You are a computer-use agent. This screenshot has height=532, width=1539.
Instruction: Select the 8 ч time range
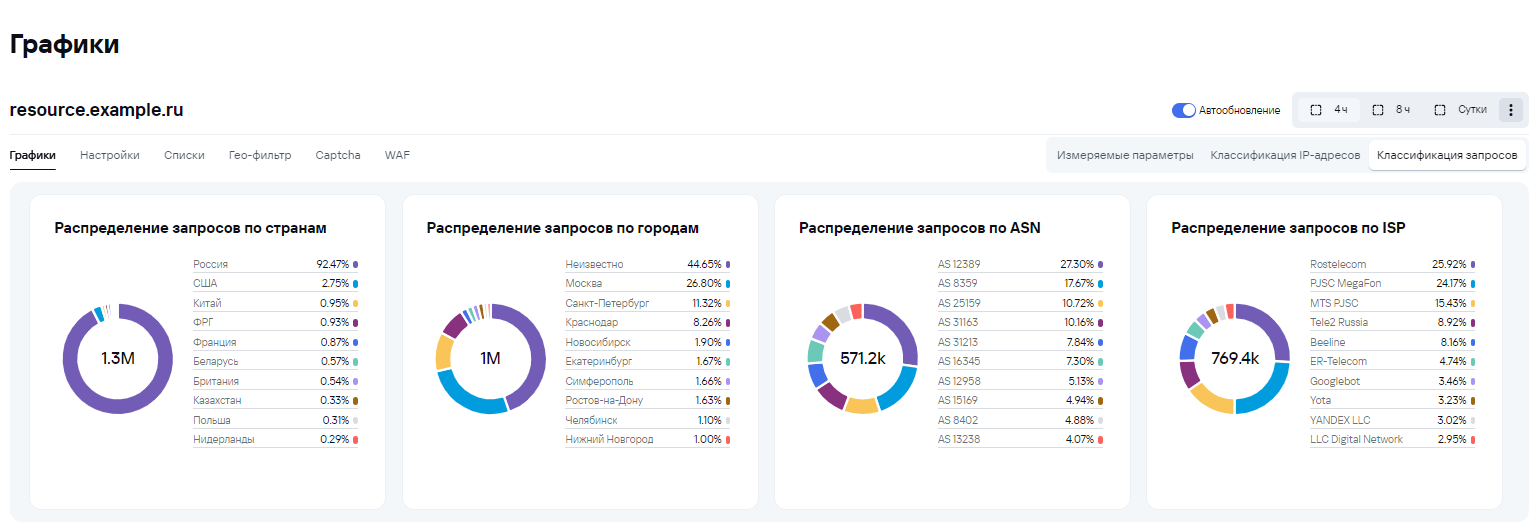(1391, 110)
